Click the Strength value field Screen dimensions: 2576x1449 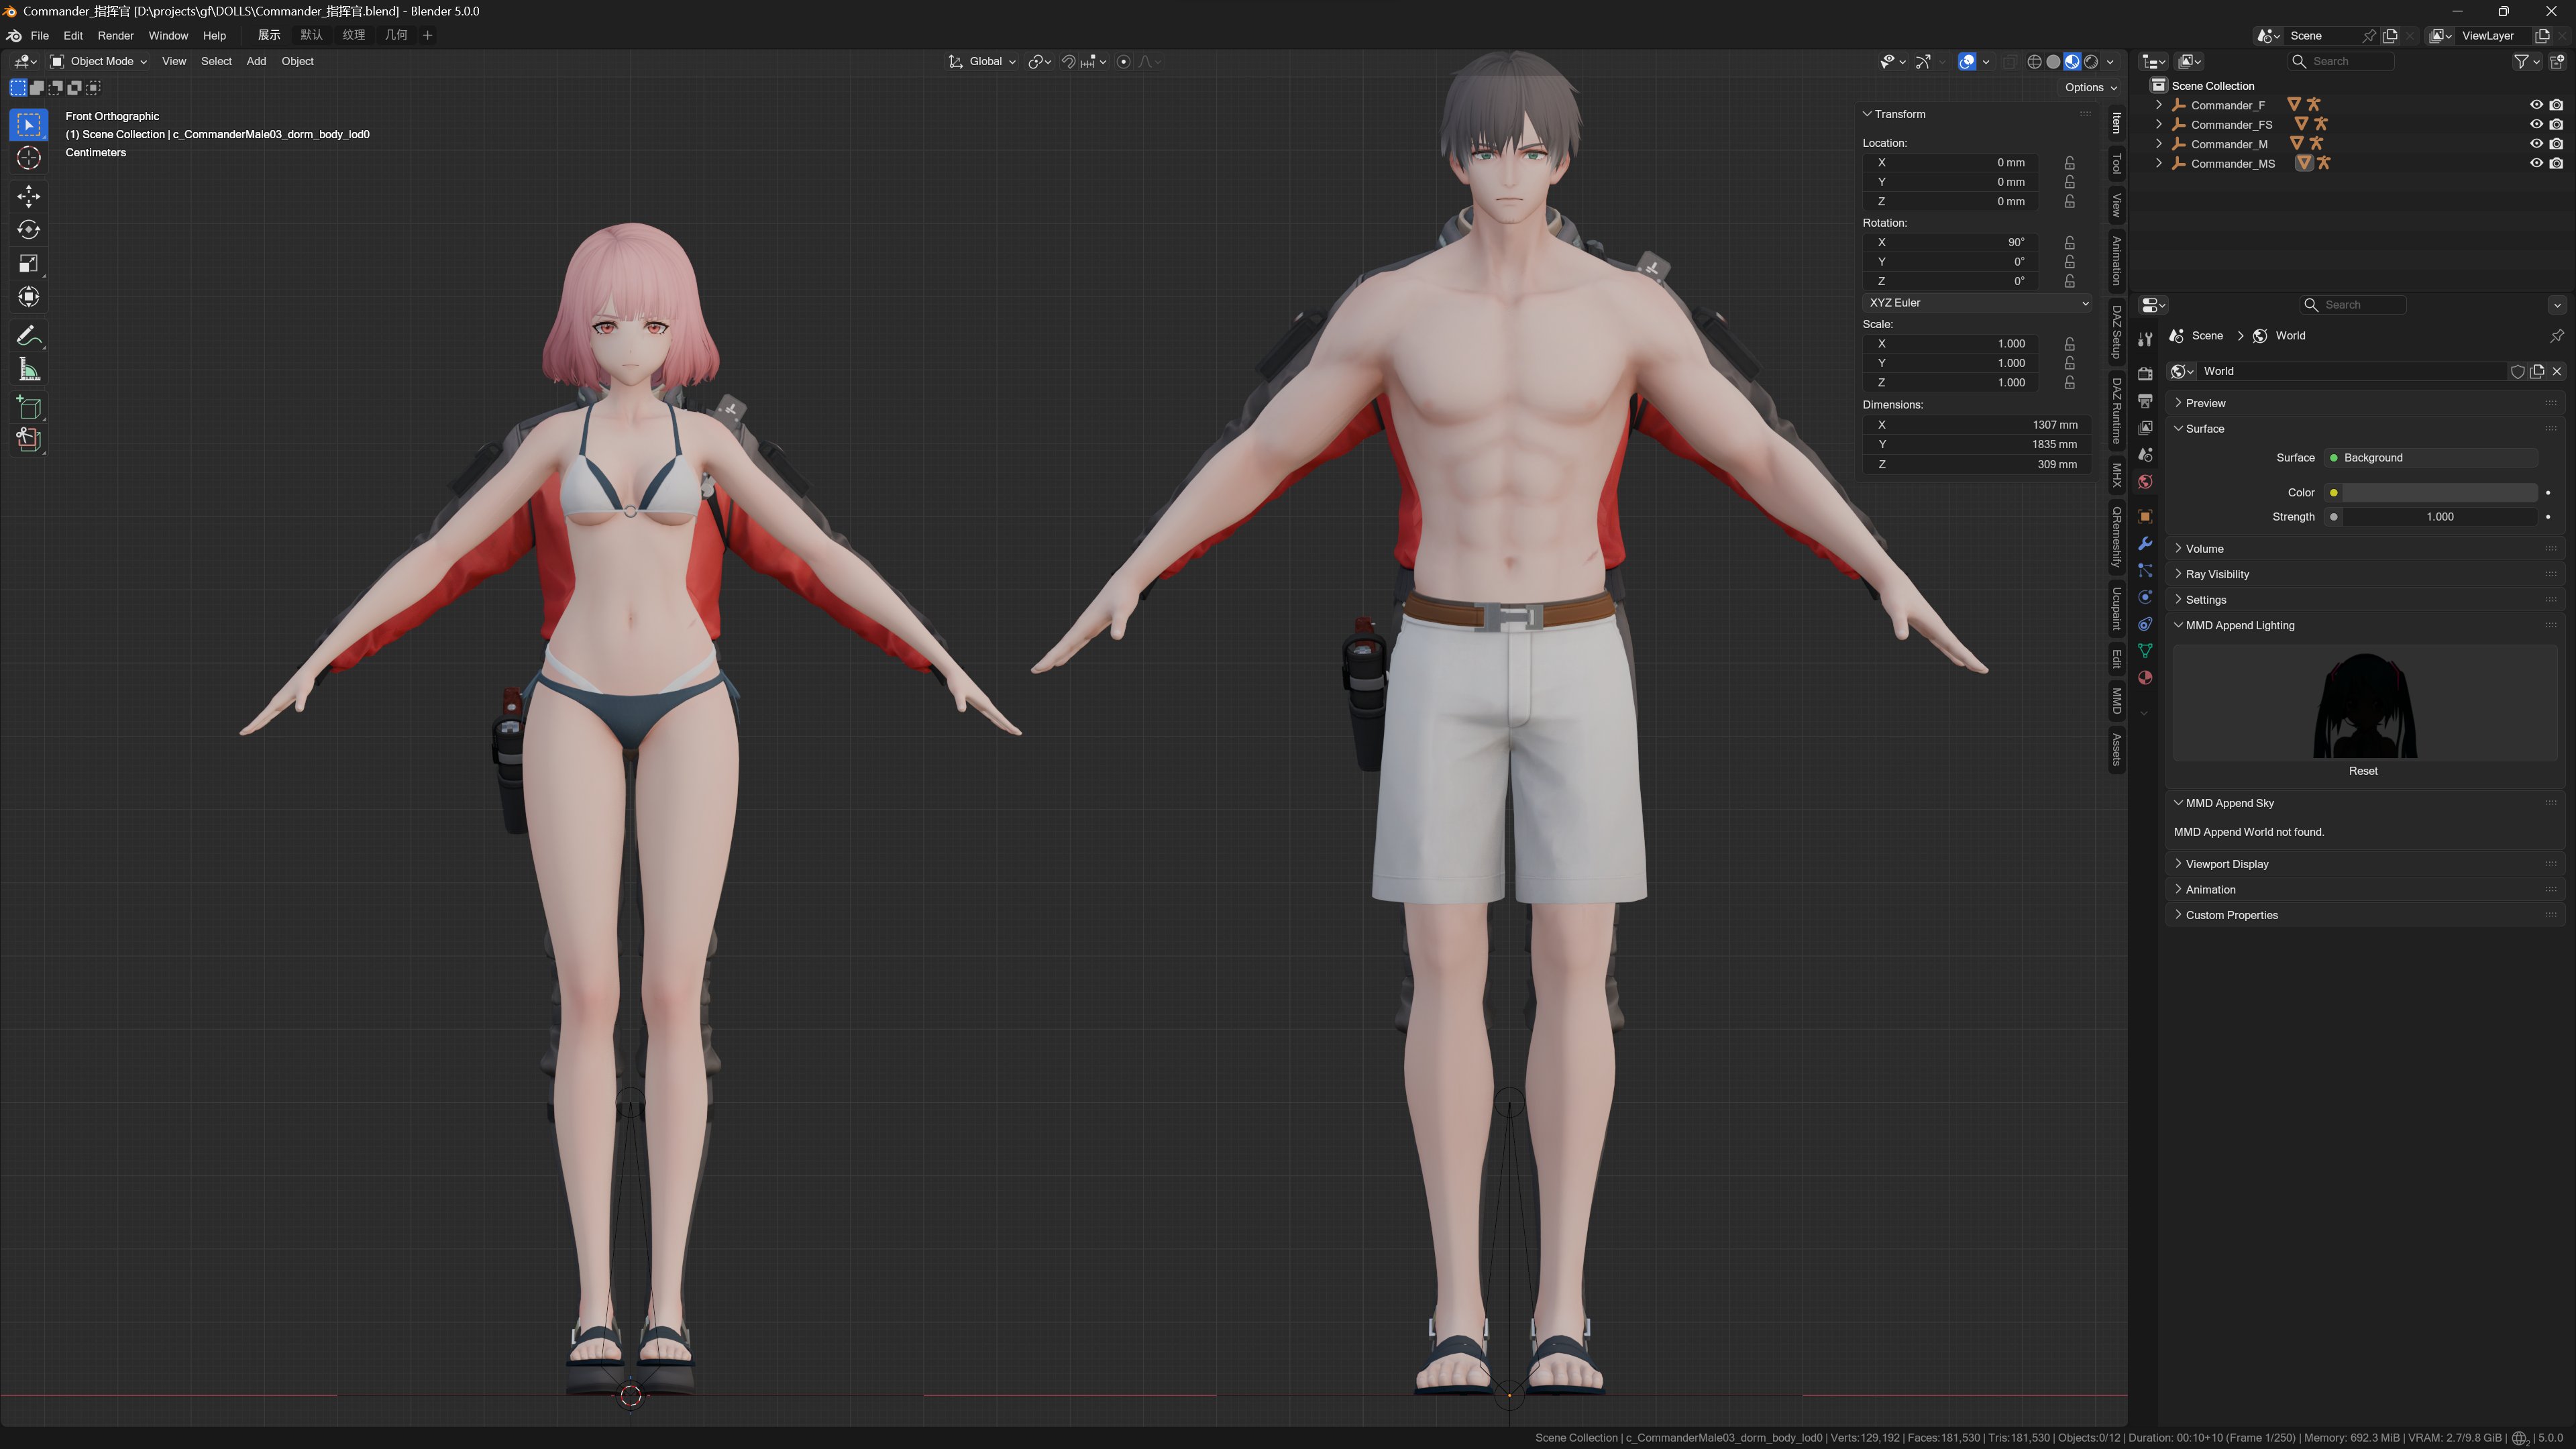(2439, 517)
